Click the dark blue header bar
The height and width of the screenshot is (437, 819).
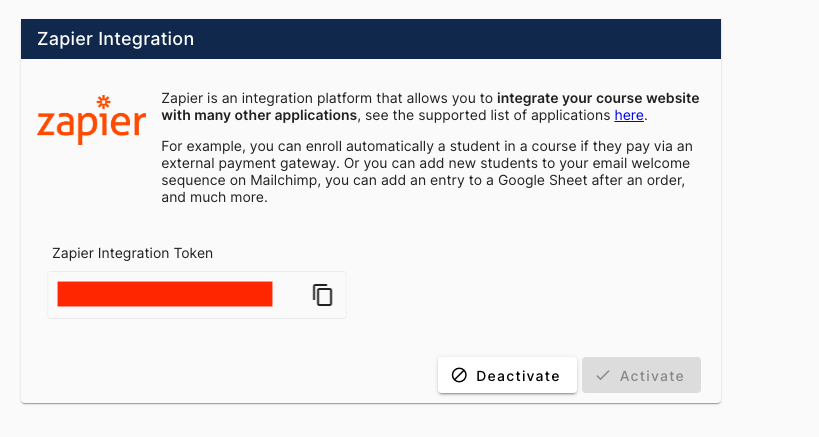tap(450, 39)
